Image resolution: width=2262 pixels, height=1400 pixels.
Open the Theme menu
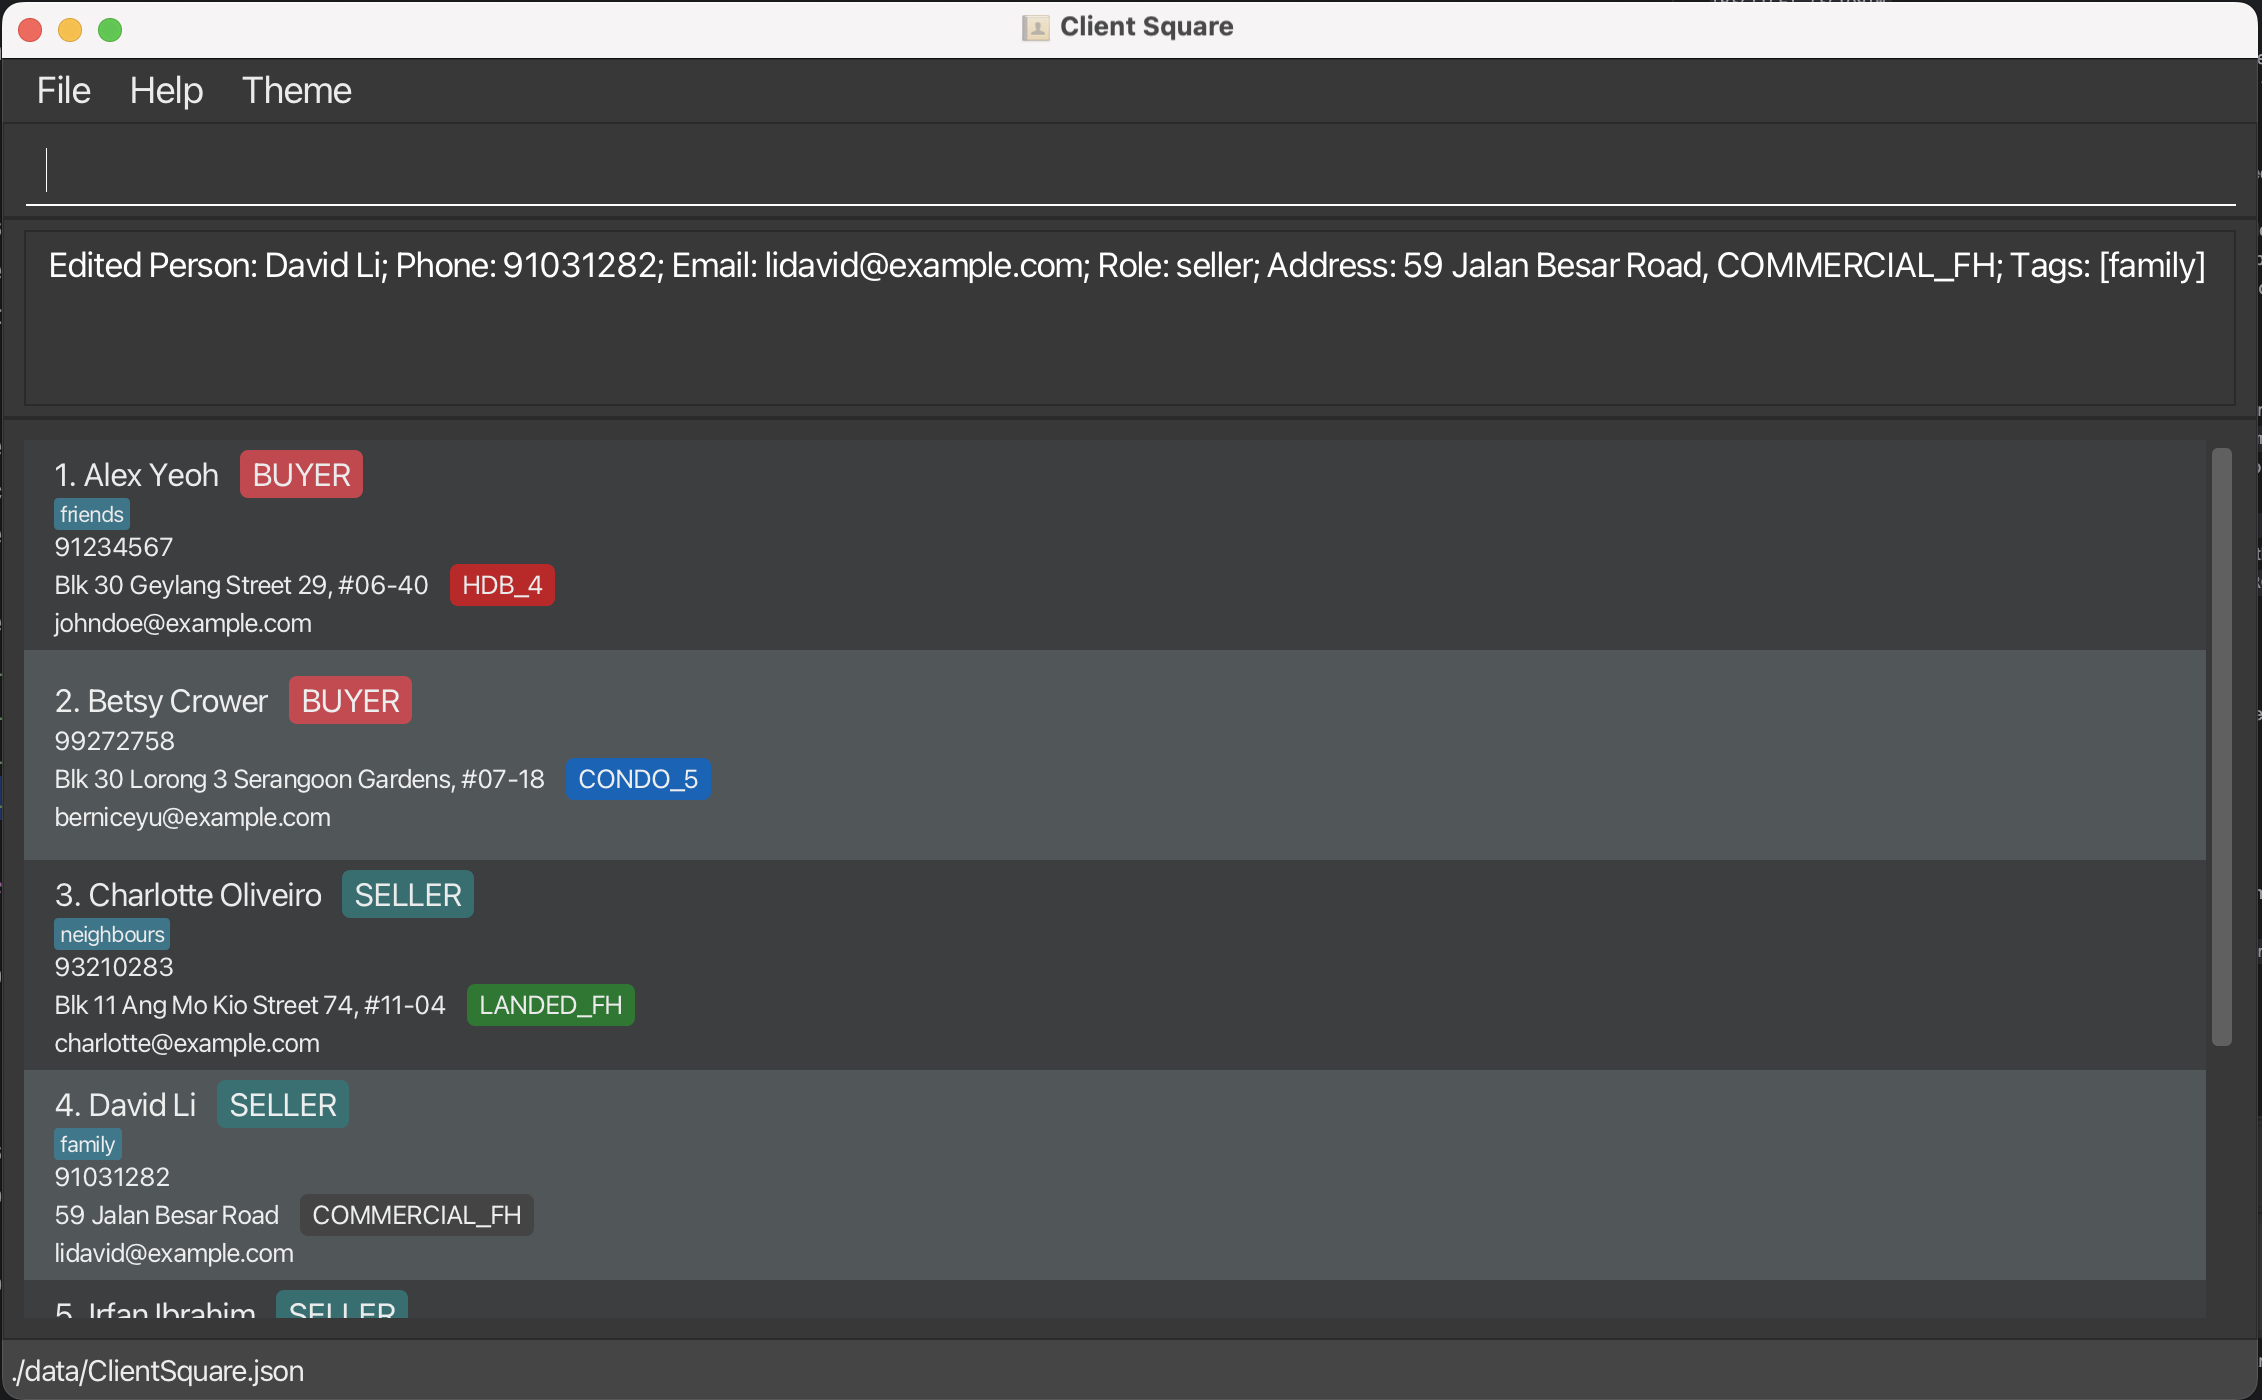pos(296,91)
